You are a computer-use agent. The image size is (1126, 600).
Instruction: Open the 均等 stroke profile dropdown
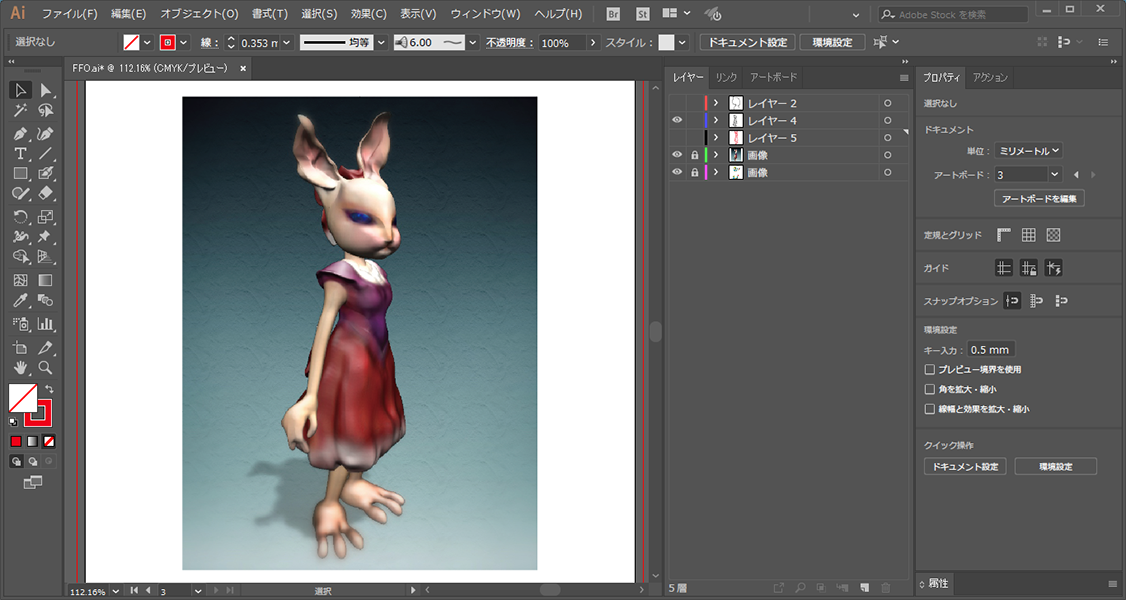click(x=381, y=42)
